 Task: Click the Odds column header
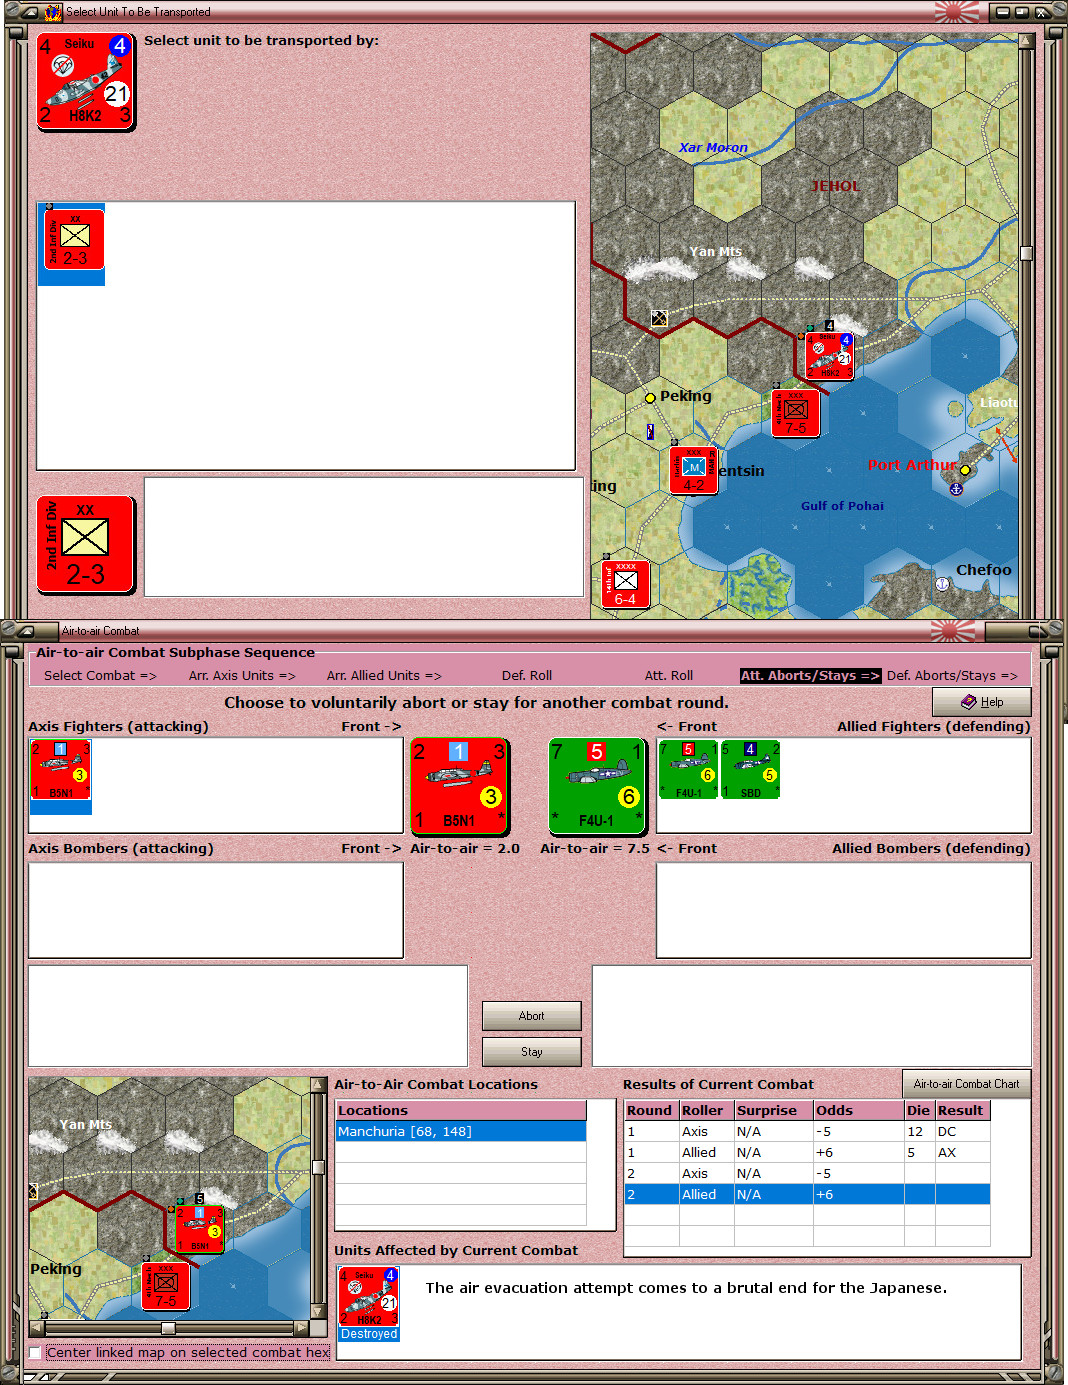858,1110
